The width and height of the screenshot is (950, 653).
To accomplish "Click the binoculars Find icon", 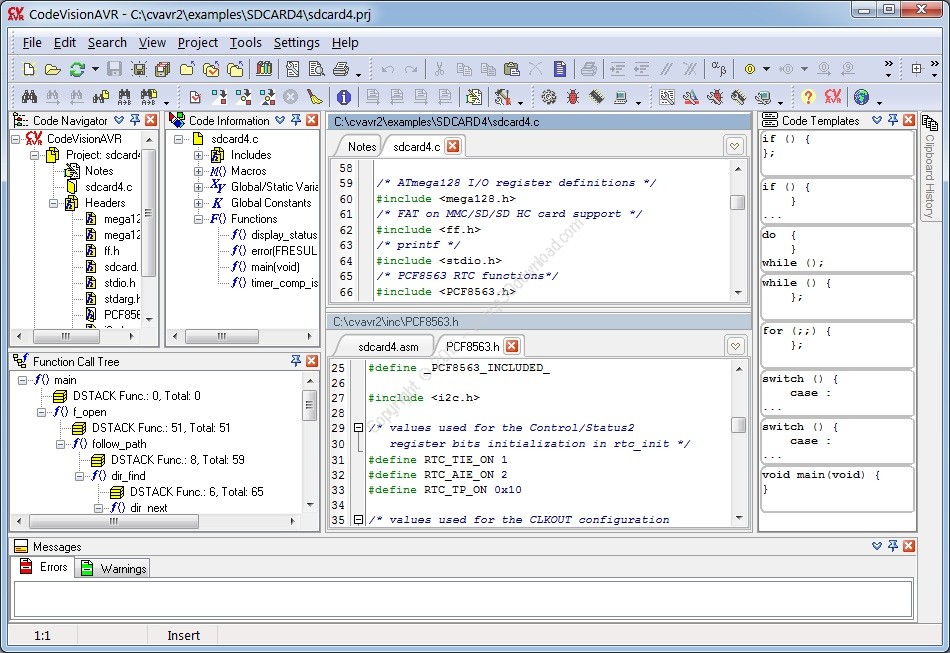I will [28, 96].
